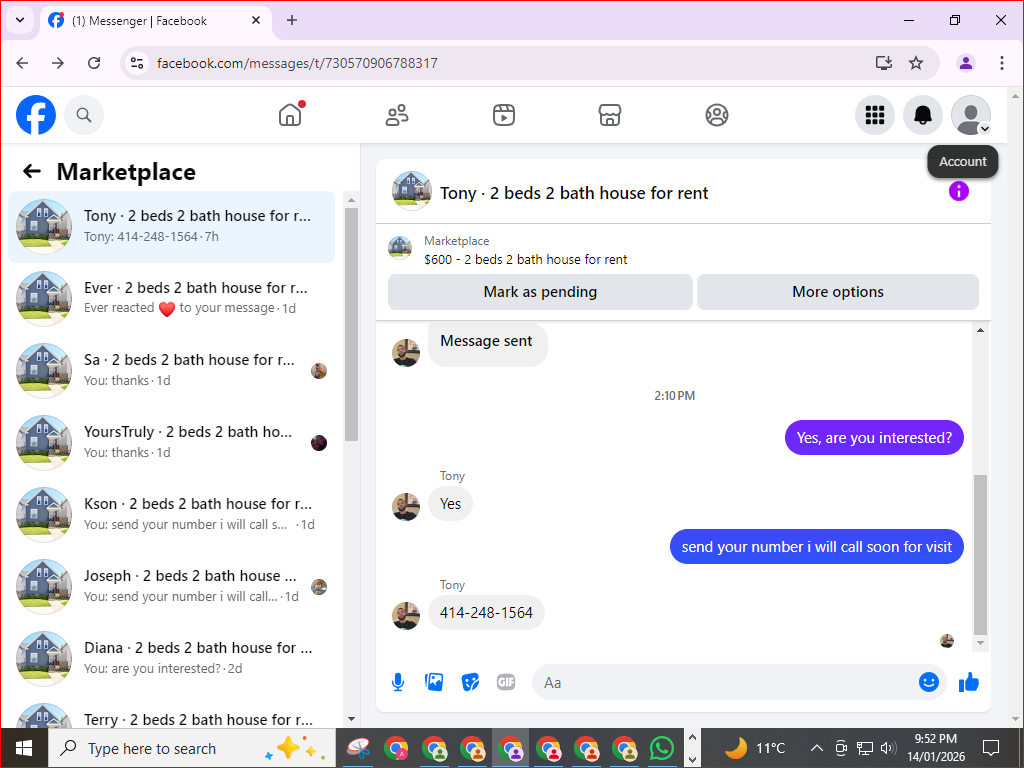
Task: Click the Aa message input field
Action: (725, 682)
